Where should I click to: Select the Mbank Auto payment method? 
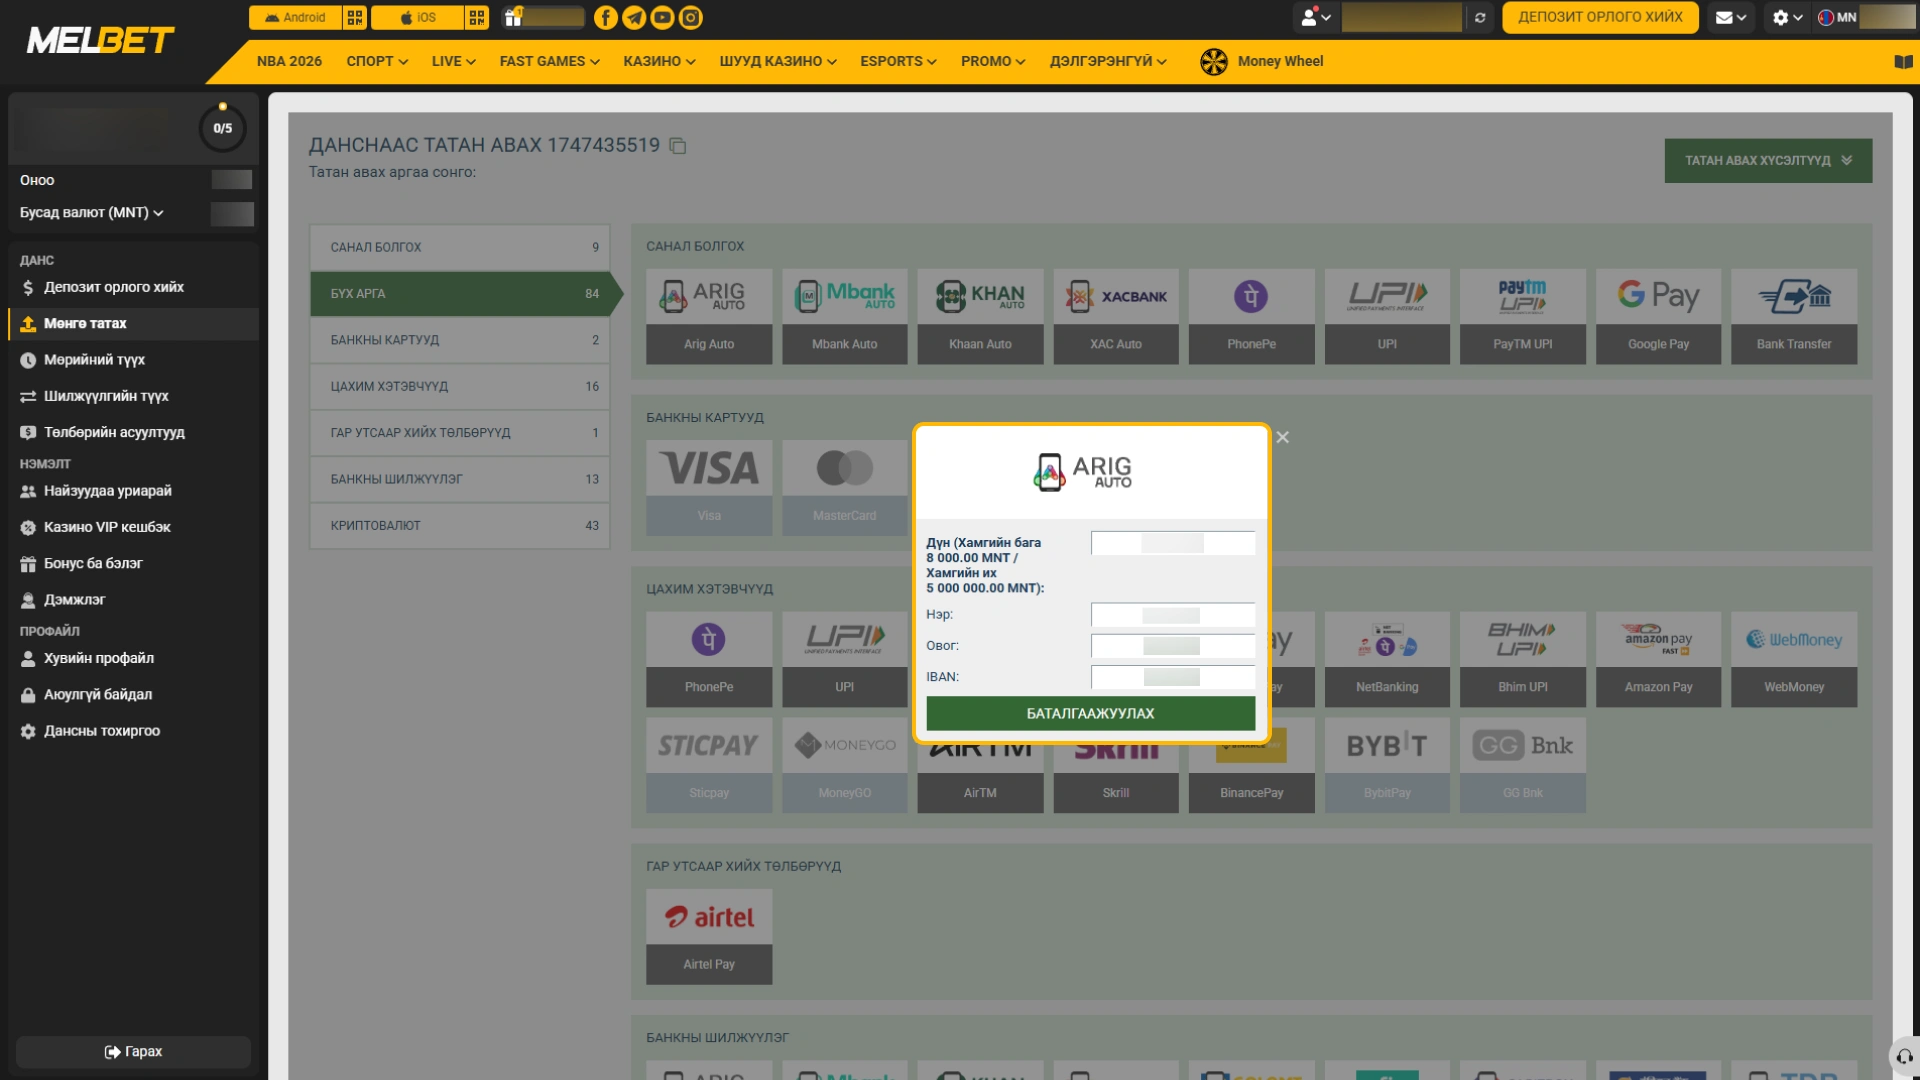[x=845, y=316]
